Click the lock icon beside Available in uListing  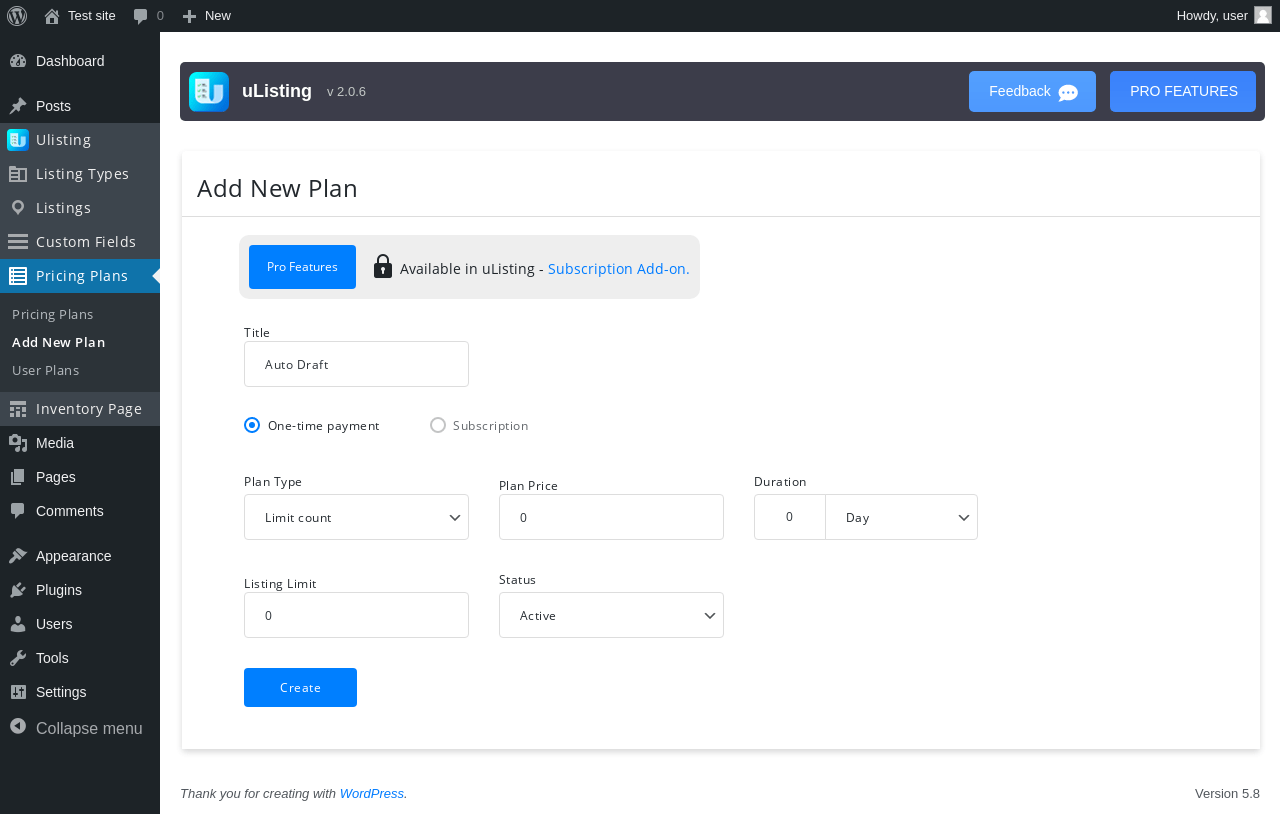[x=383, y=266]
